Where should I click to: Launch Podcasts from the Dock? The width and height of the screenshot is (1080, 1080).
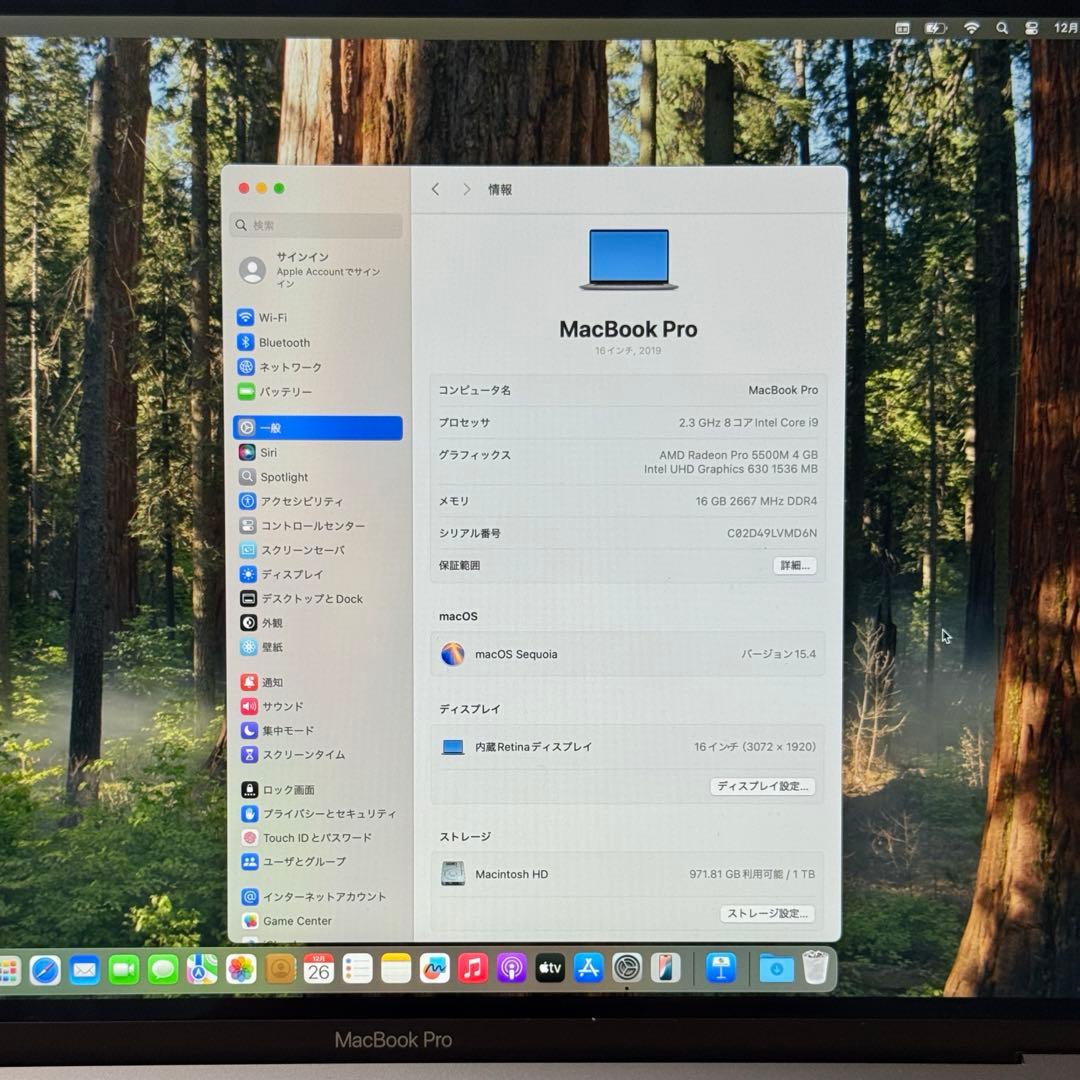pyautogui.click(x=509, y=968)
